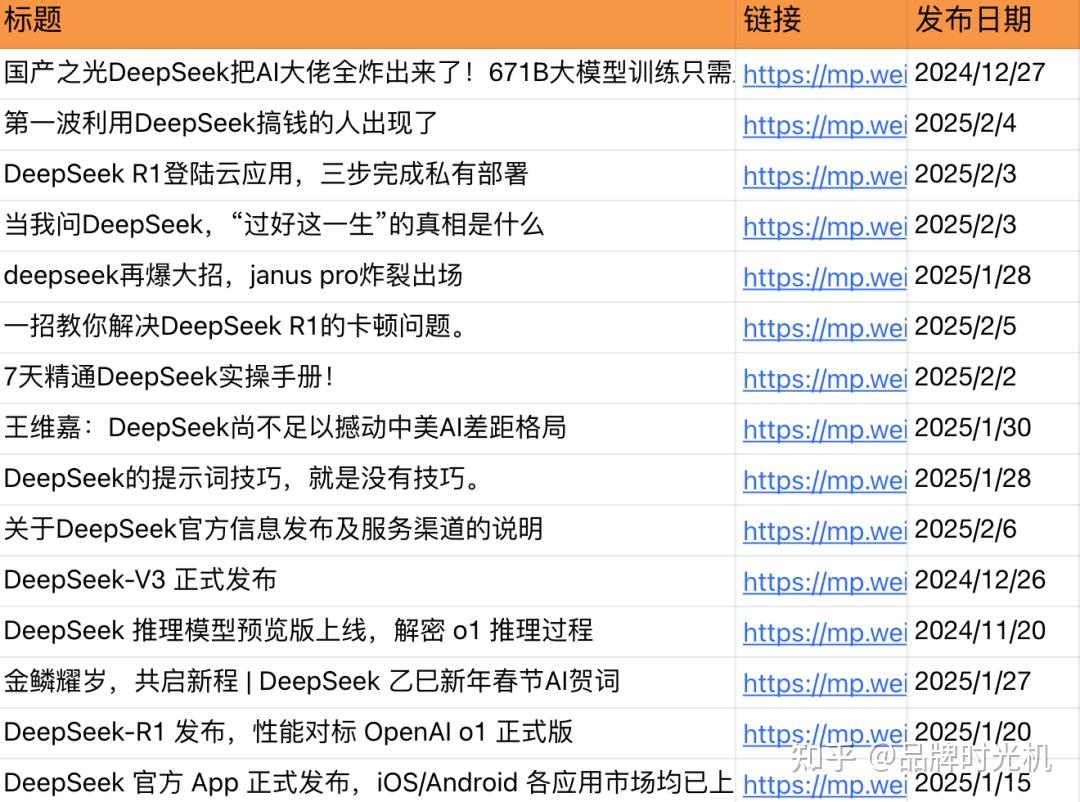1080x802 pixels.
Task: Open the DeepSeek-V3 正式发布 link
Action: pos(823,582)
